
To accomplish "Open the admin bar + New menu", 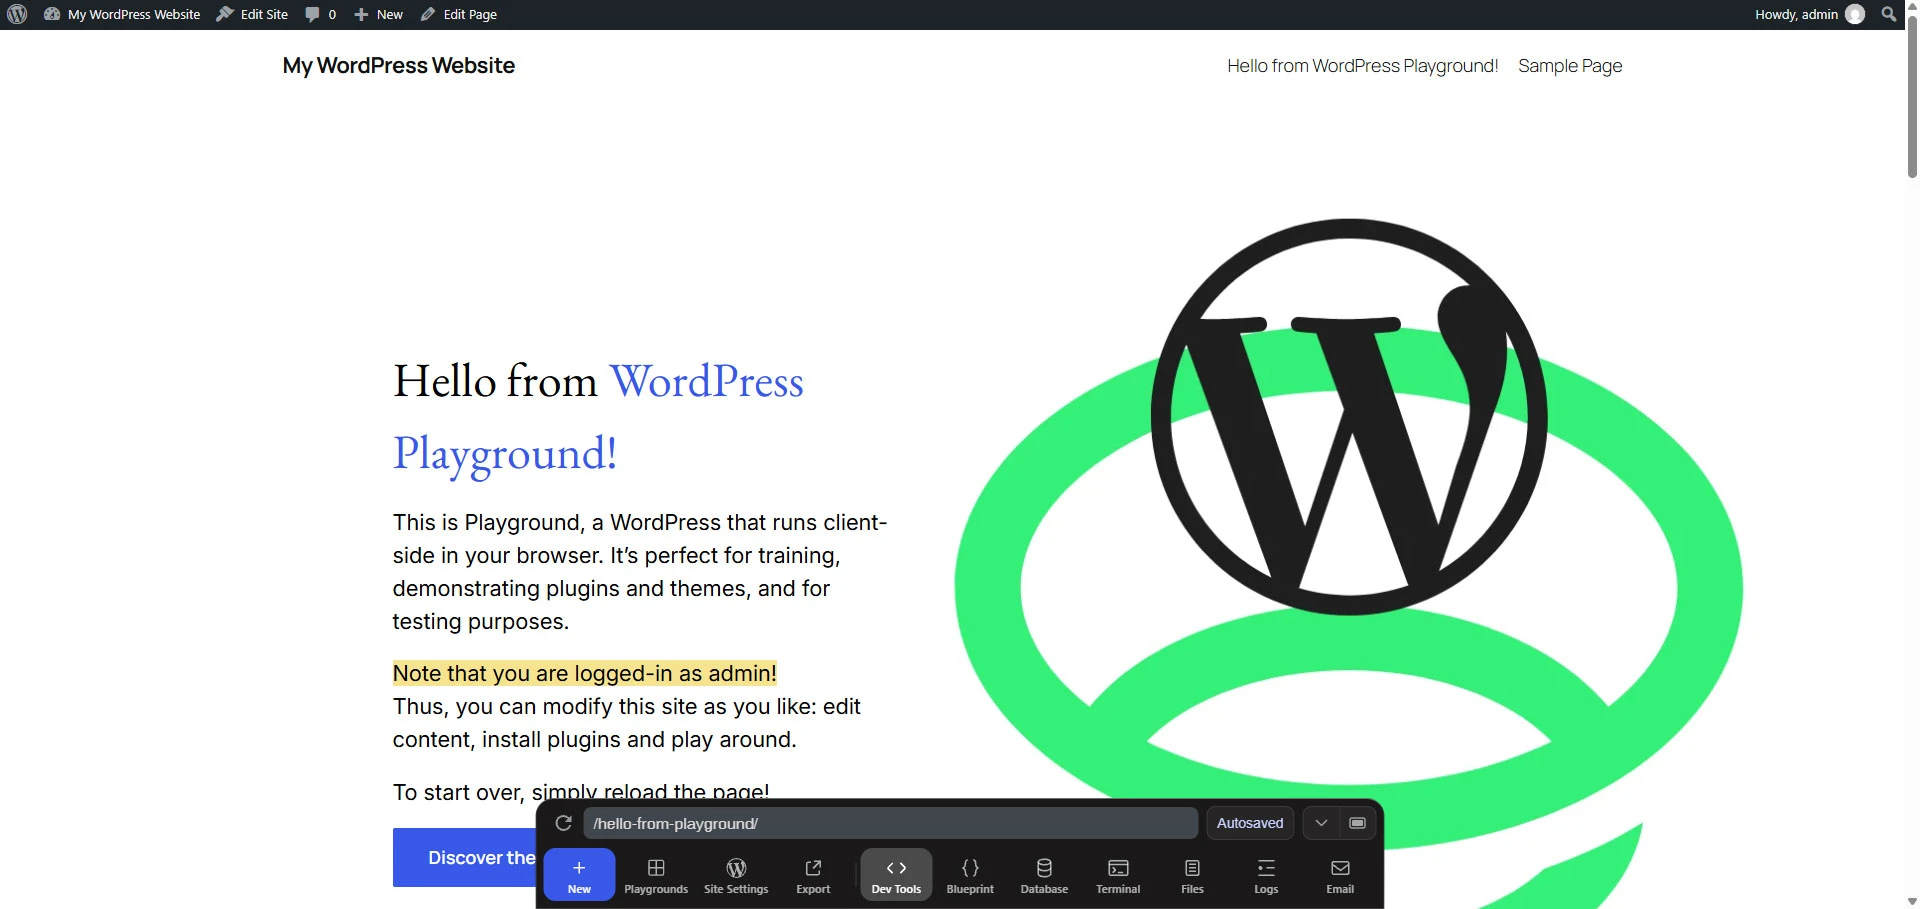I will 378,14.
